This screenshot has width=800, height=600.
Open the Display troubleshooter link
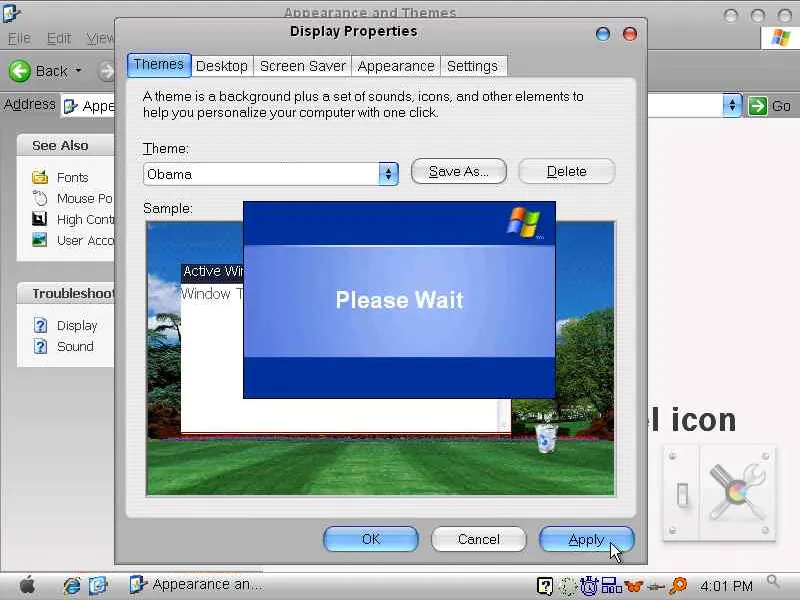(x=77, y=326)
